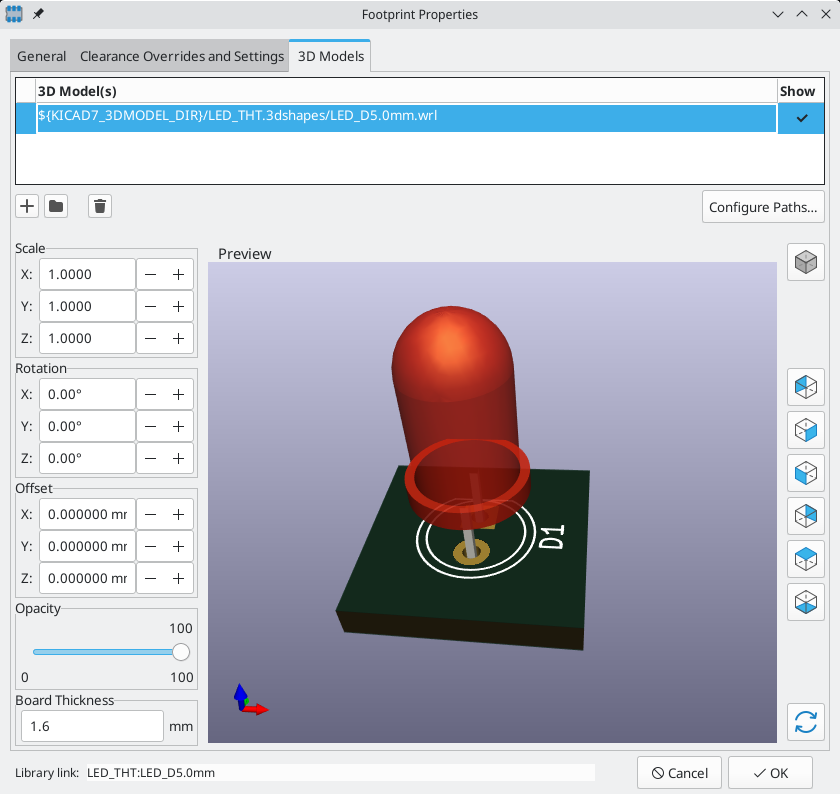
Task: Delete the selected 3D model
Action: click(x=99, y=206)
